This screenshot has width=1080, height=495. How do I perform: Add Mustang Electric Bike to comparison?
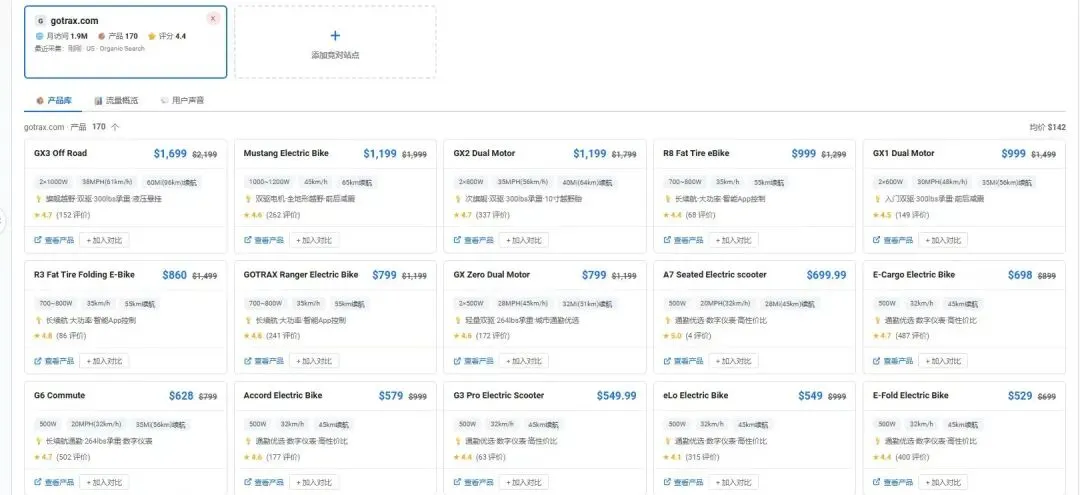coord(314,240)
